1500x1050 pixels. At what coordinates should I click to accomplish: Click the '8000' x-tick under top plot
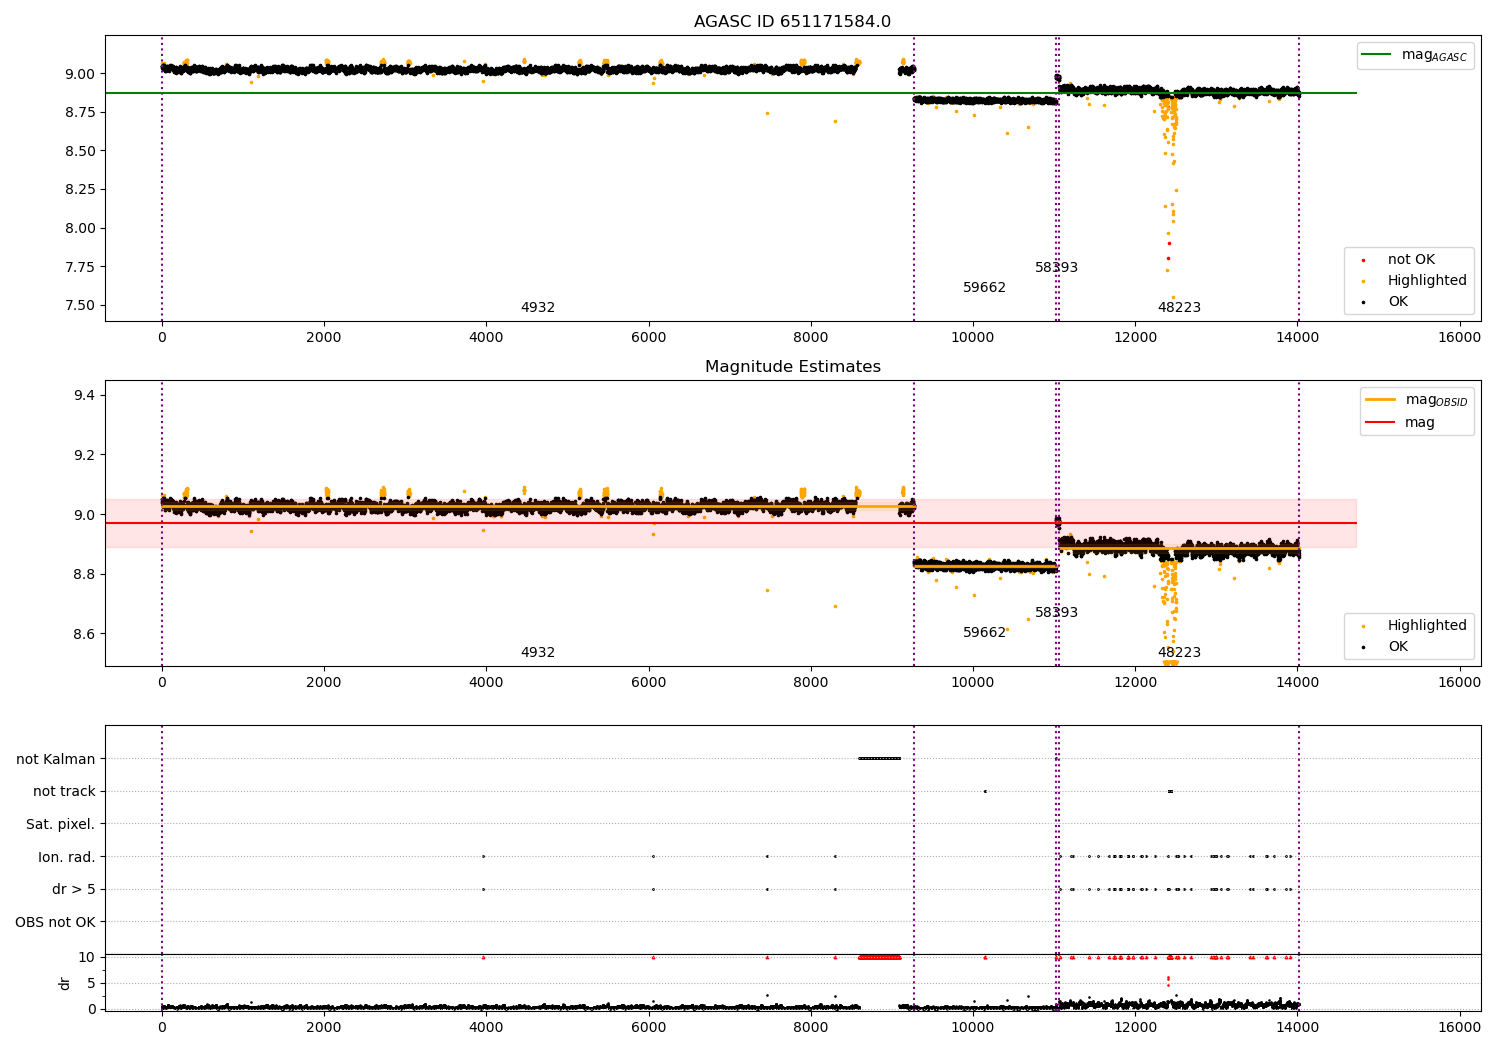point(811,338)
